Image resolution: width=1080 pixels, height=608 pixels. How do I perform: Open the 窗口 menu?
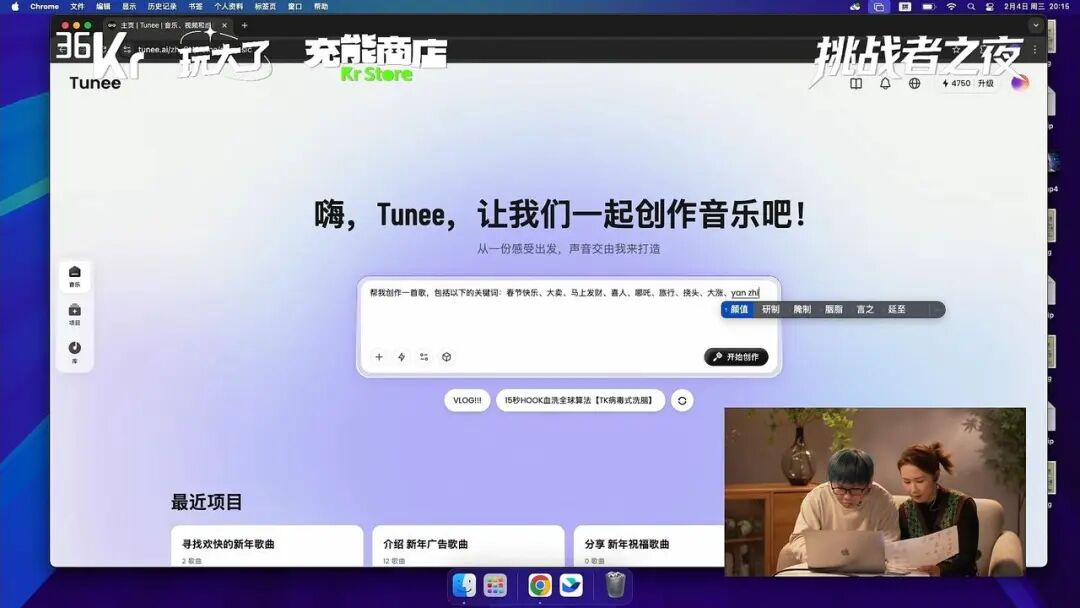click(295, 6)
